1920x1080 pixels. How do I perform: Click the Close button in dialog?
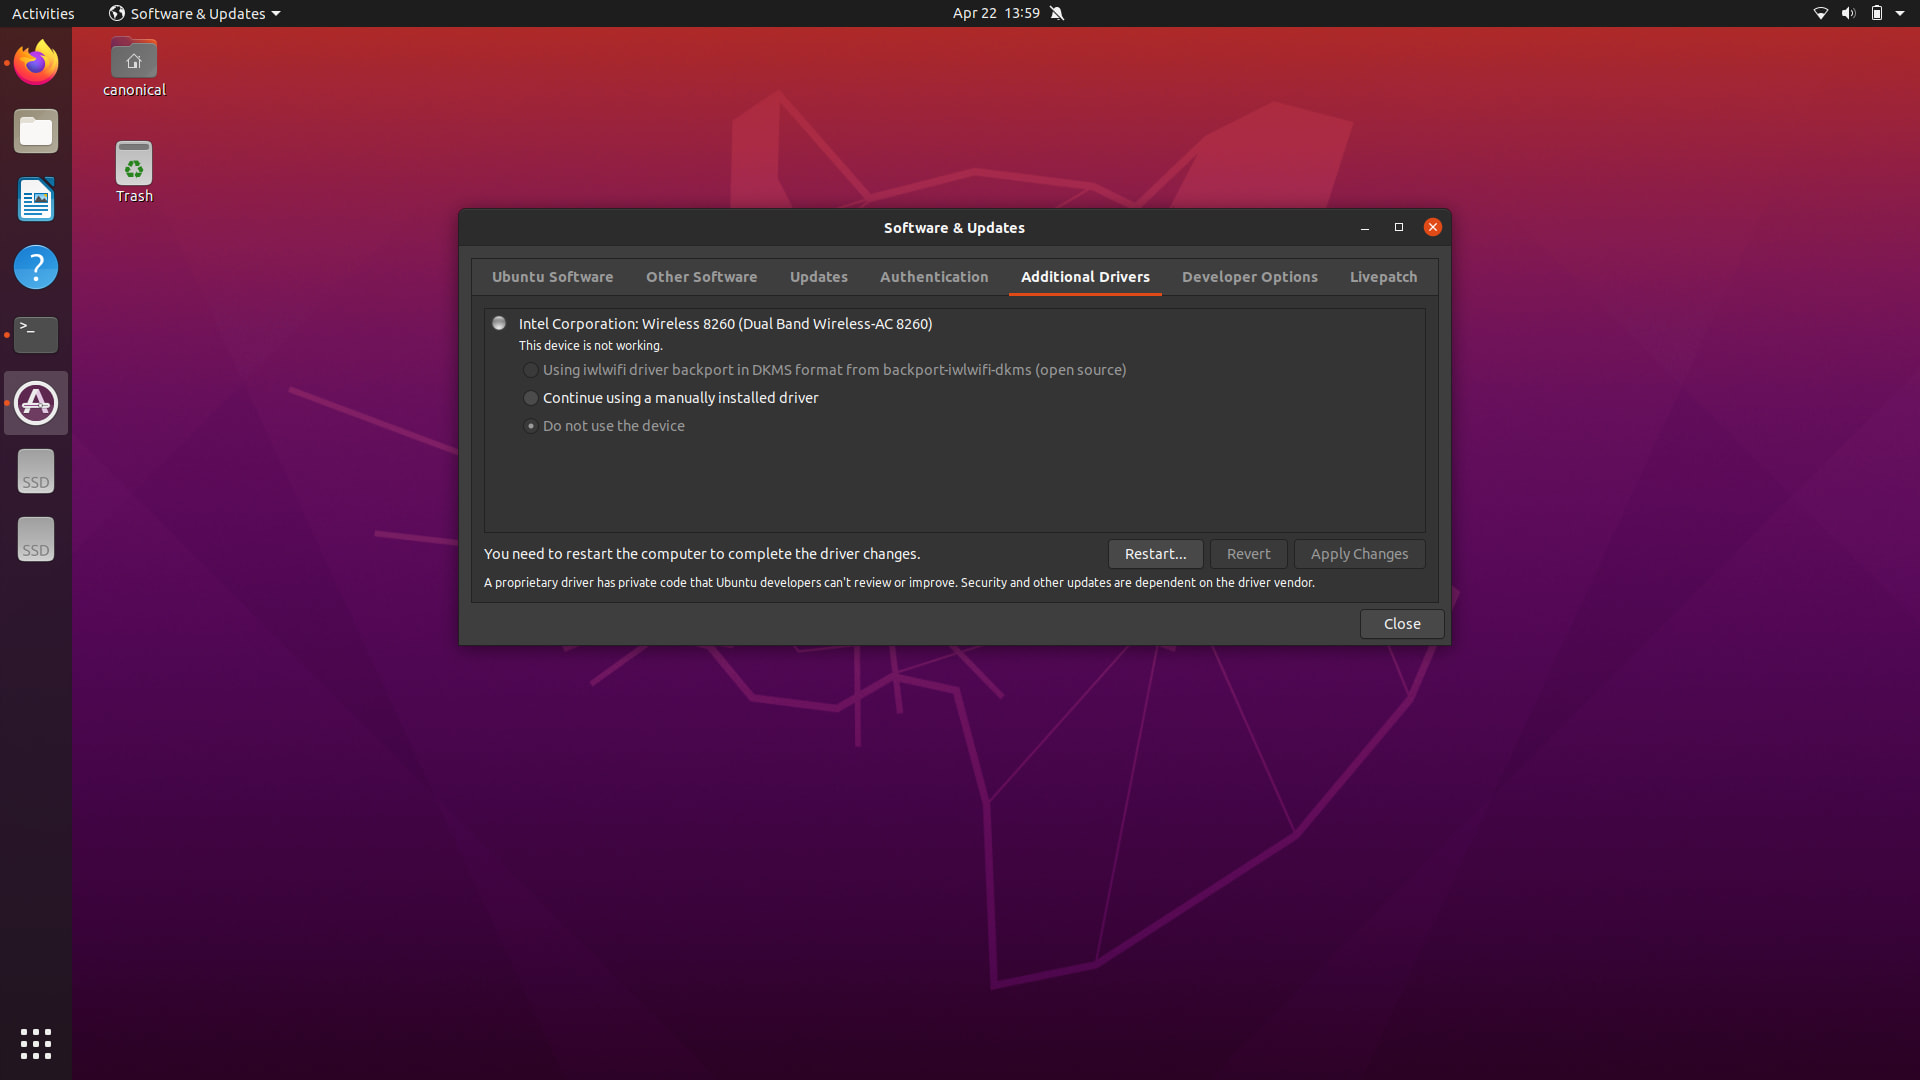1401,624
